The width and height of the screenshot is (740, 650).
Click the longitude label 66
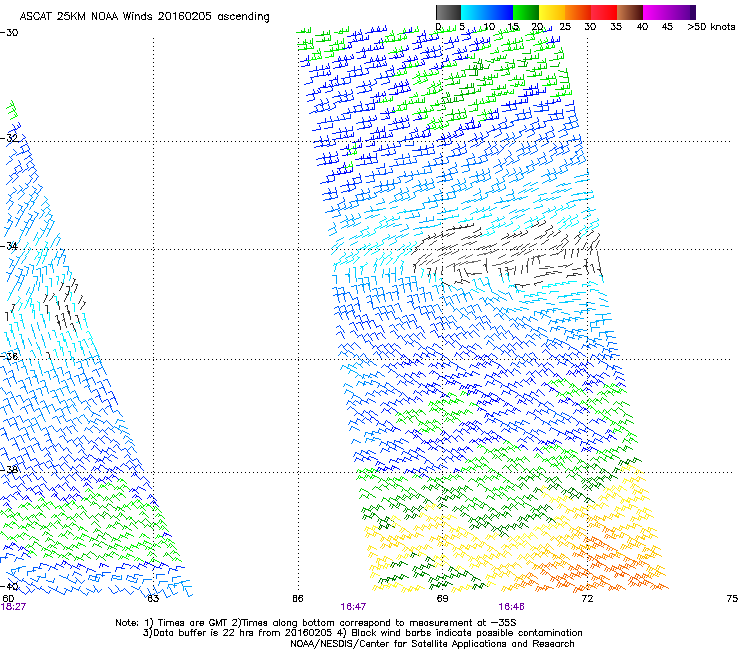click(x=298, y=599)
